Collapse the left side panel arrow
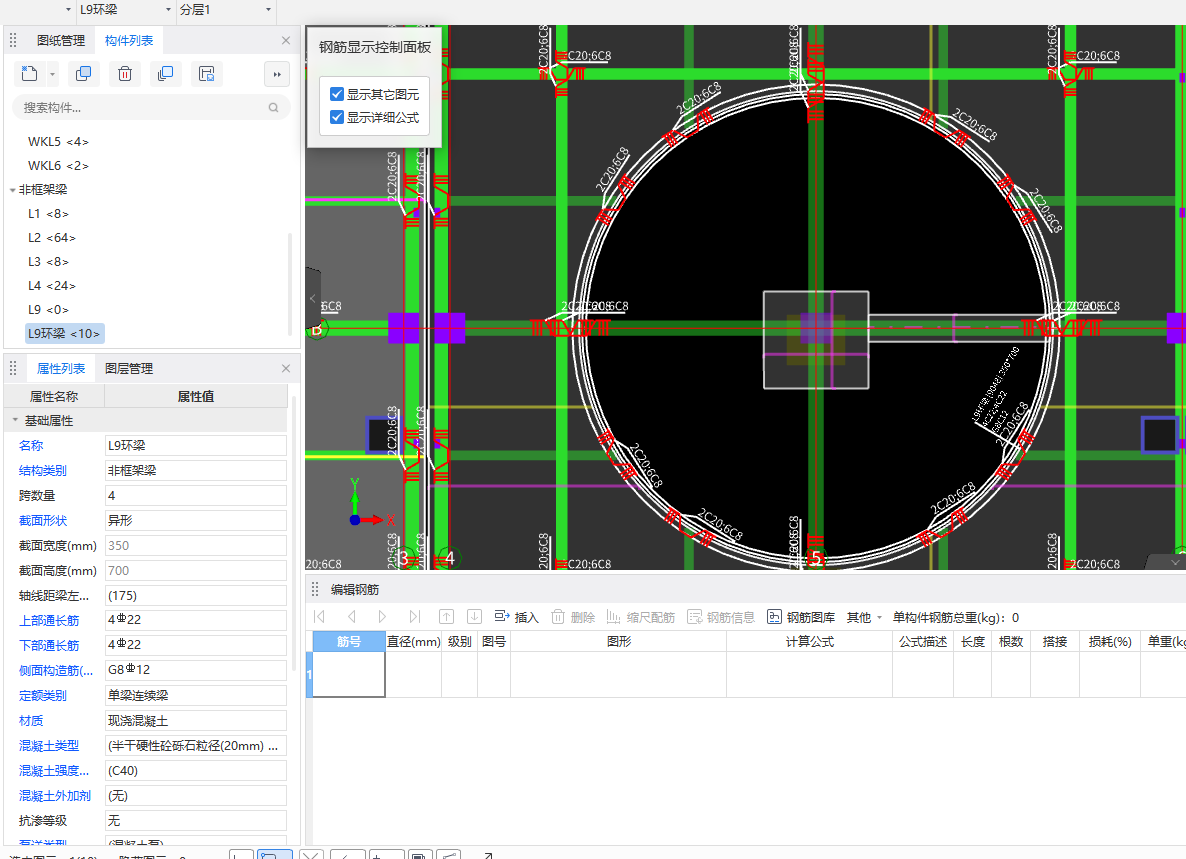The width and height of the screenshot is (1186, 859). point(313,299)
